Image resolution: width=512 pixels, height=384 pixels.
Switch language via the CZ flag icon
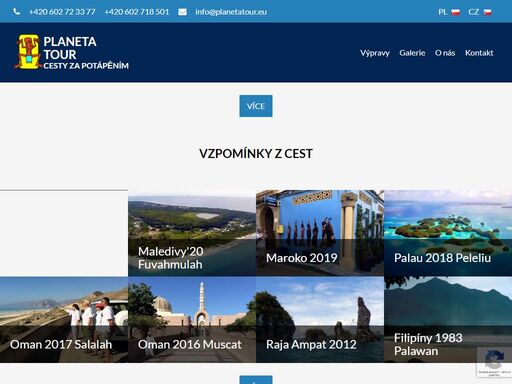(488, 12)
